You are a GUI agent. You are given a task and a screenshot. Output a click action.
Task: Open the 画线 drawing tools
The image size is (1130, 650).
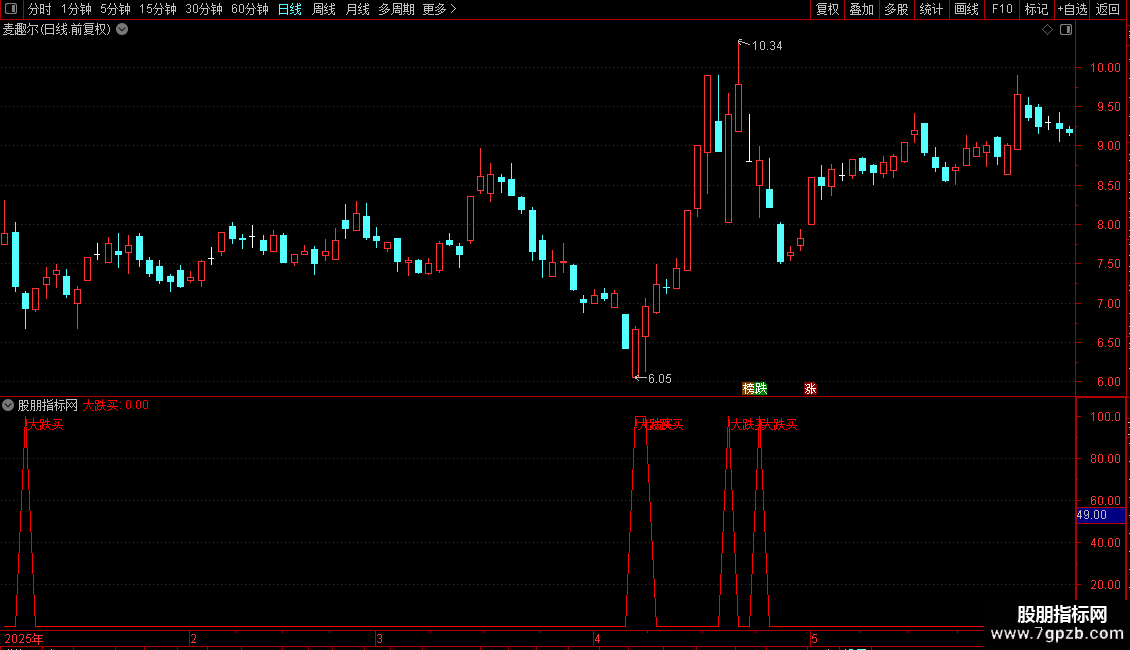coord(966,9)
